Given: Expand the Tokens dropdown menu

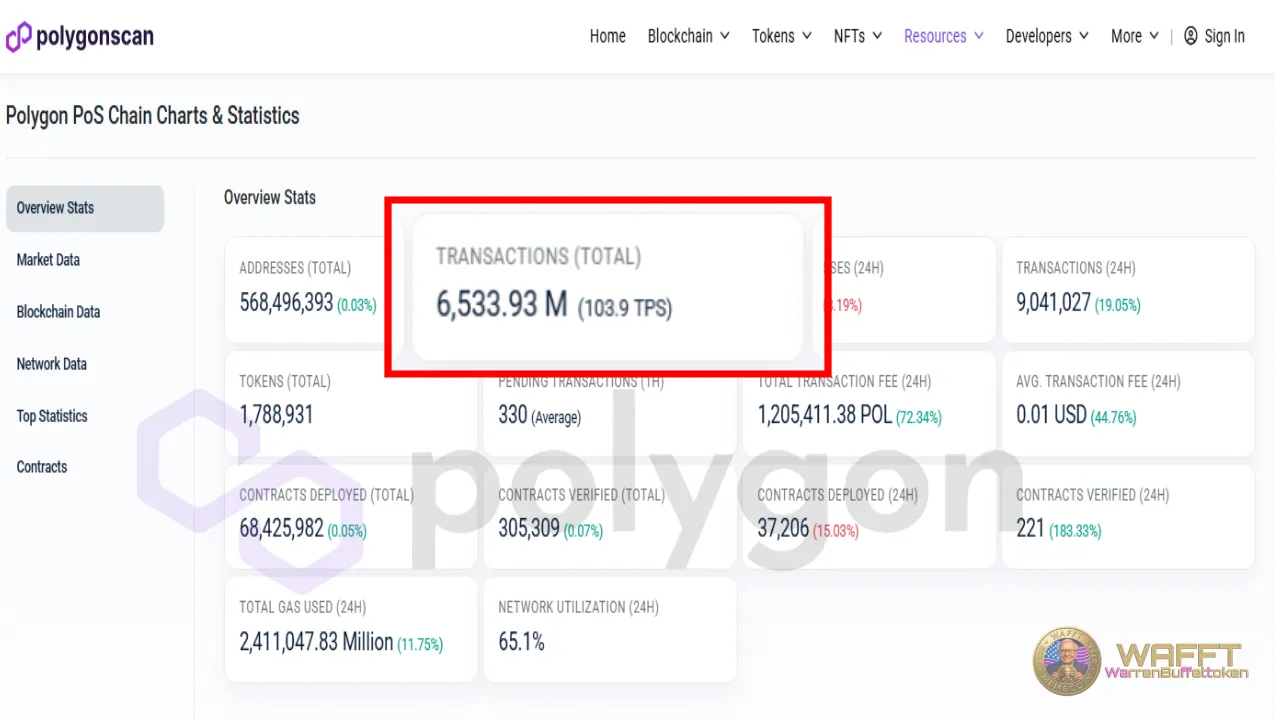Looking at the screenshot, I should [x=781, y=36].
